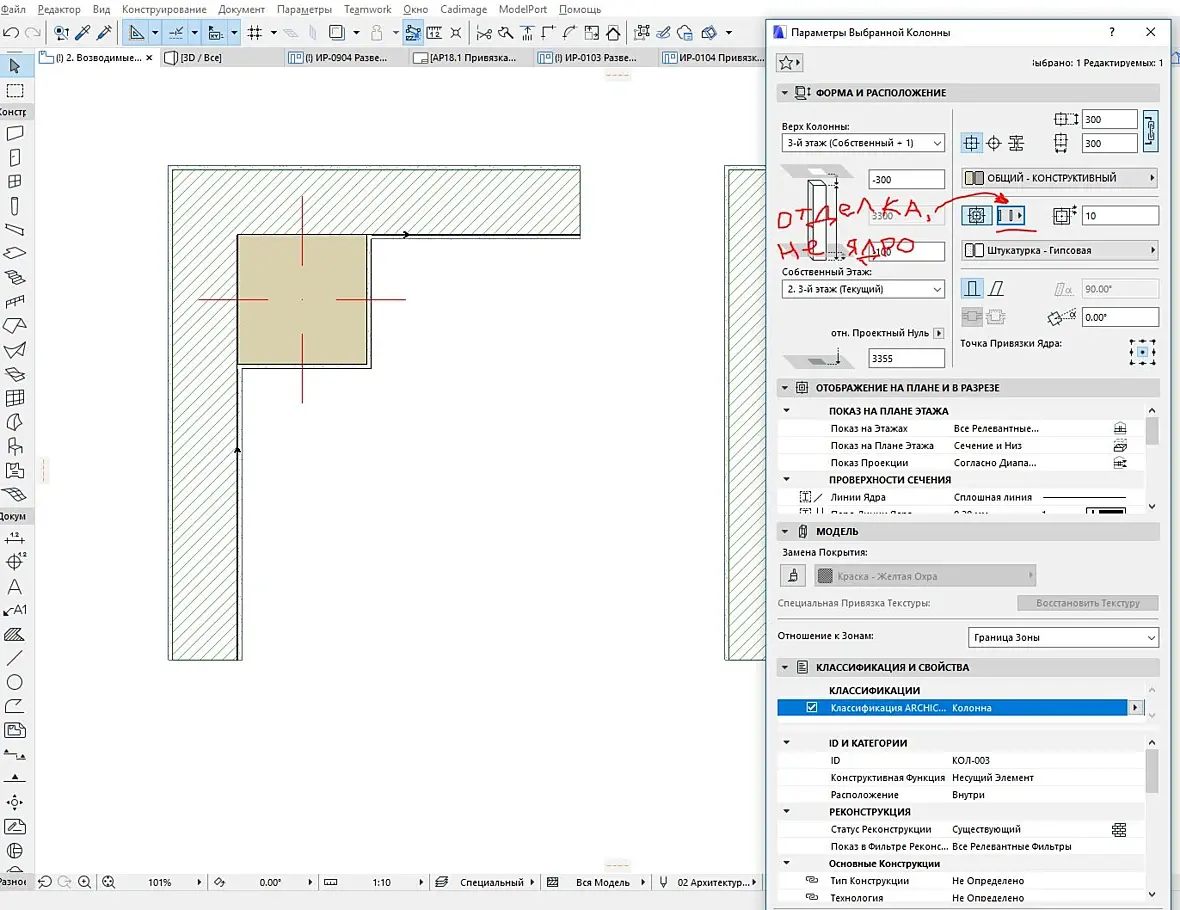
Task: Pick the Circle/Arc tool in toolbox
Action: (x=15, y=683)
